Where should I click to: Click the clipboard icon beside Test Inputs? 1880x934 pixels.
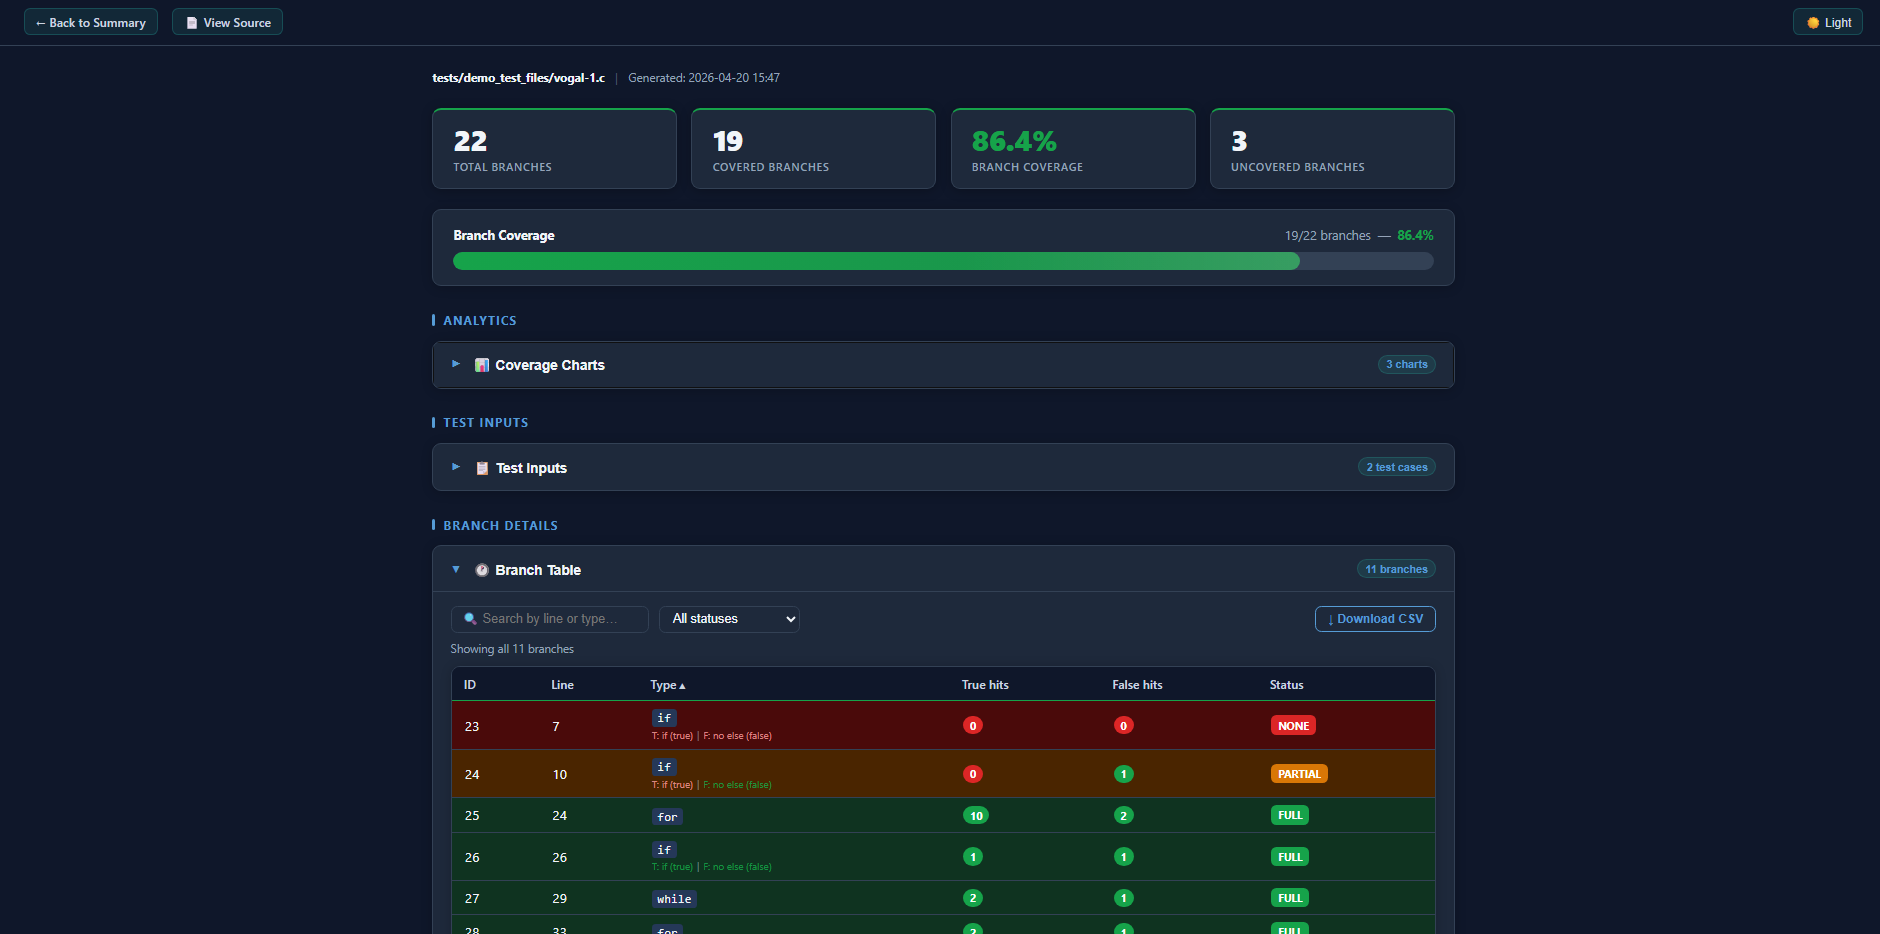[483, 467]
